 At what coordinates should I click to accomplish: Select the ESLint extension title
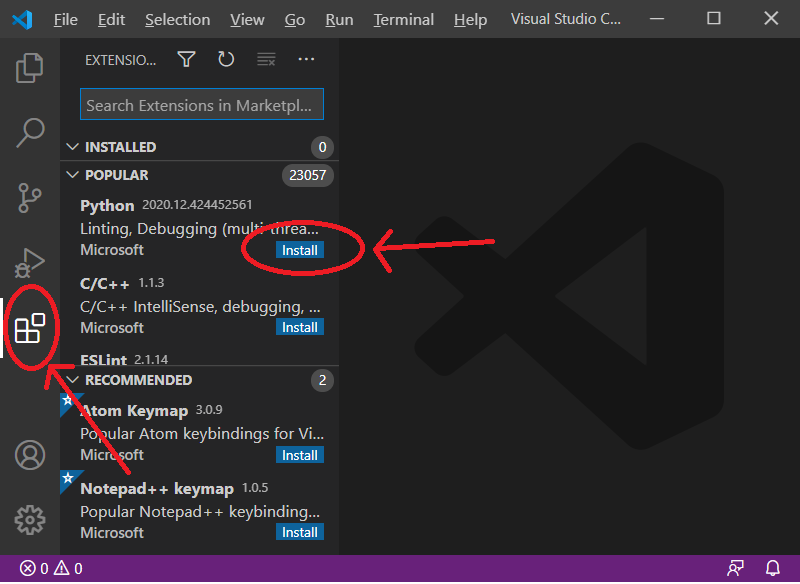pos(104,360)
